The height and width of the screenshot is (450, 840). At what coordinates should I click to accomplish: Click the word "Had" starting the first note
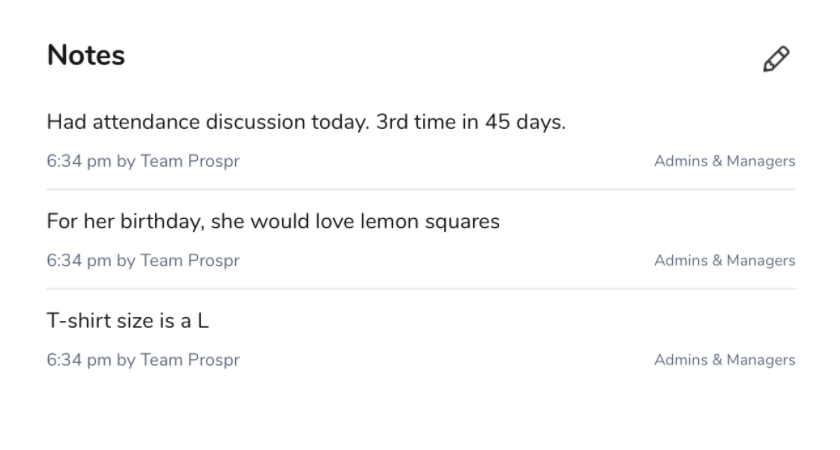[x=66, y=123]
